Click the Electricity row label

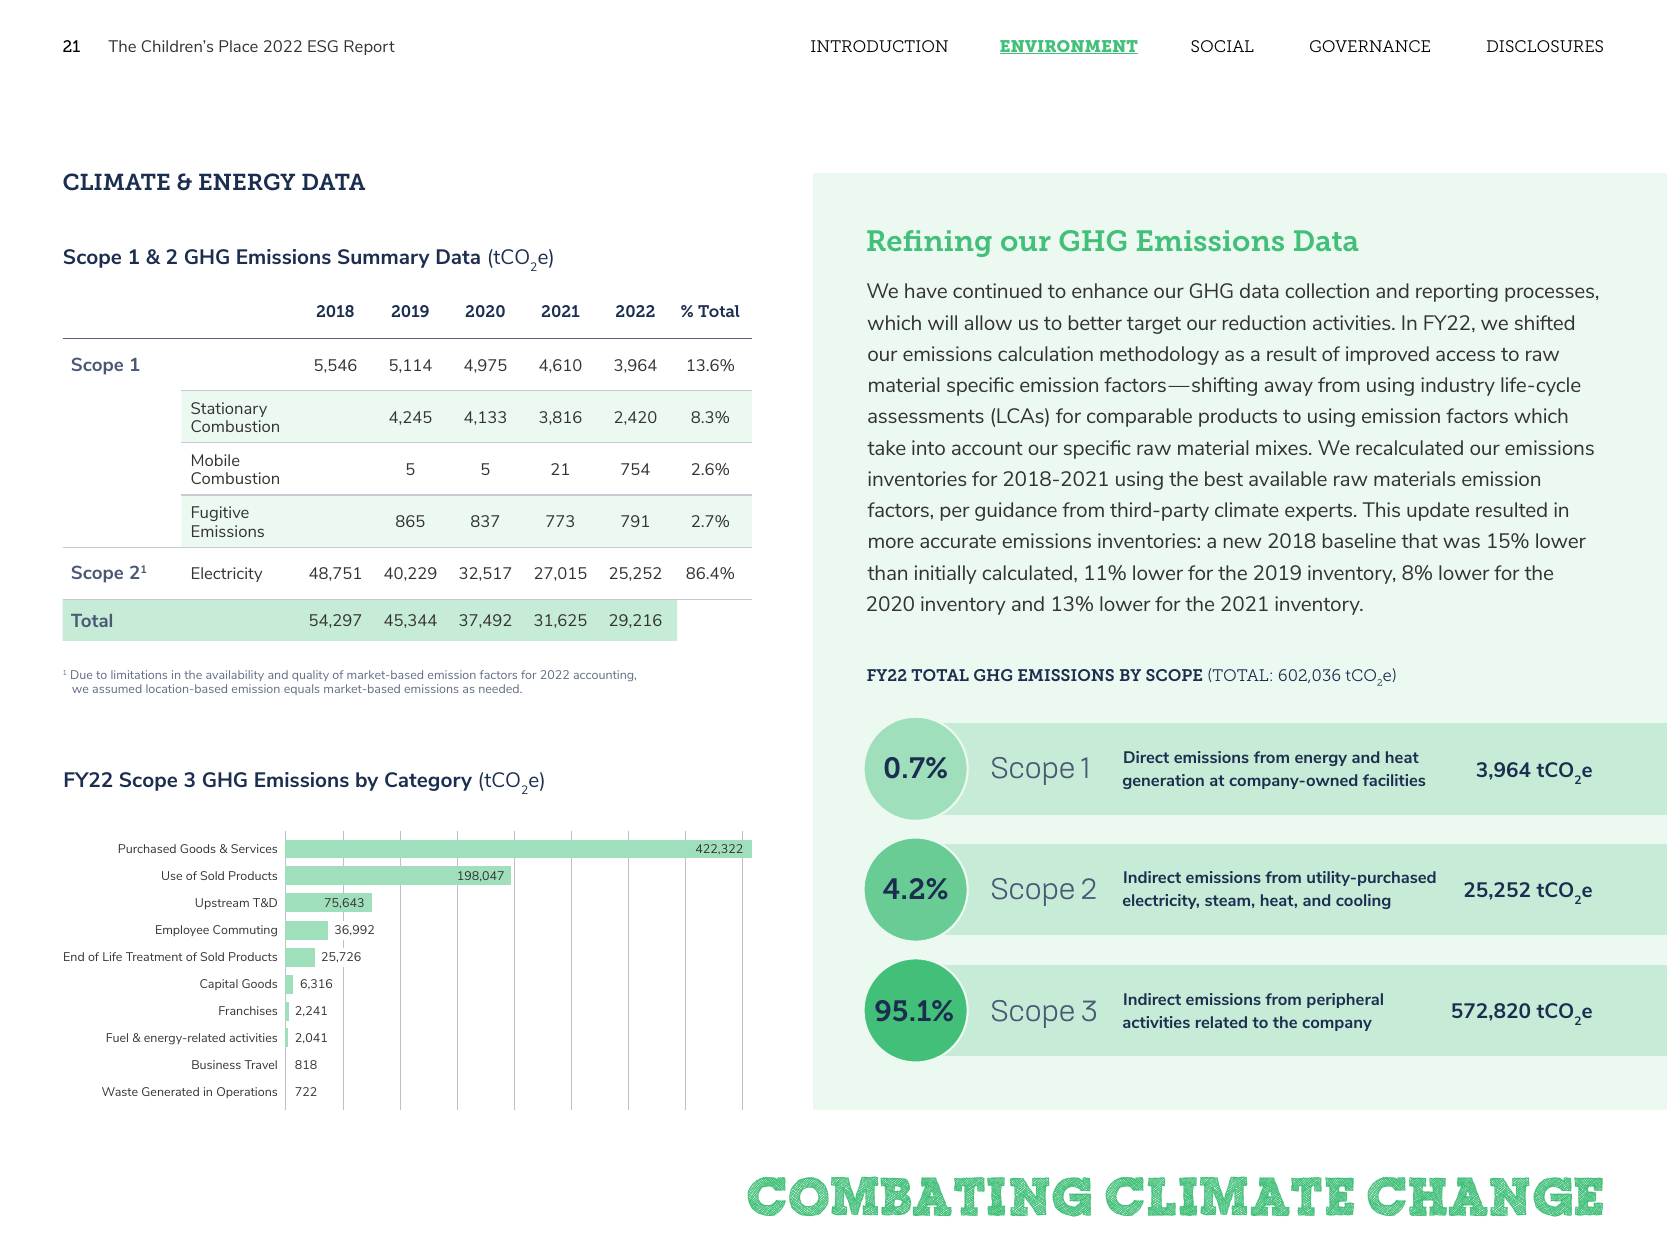pos(226,573)
